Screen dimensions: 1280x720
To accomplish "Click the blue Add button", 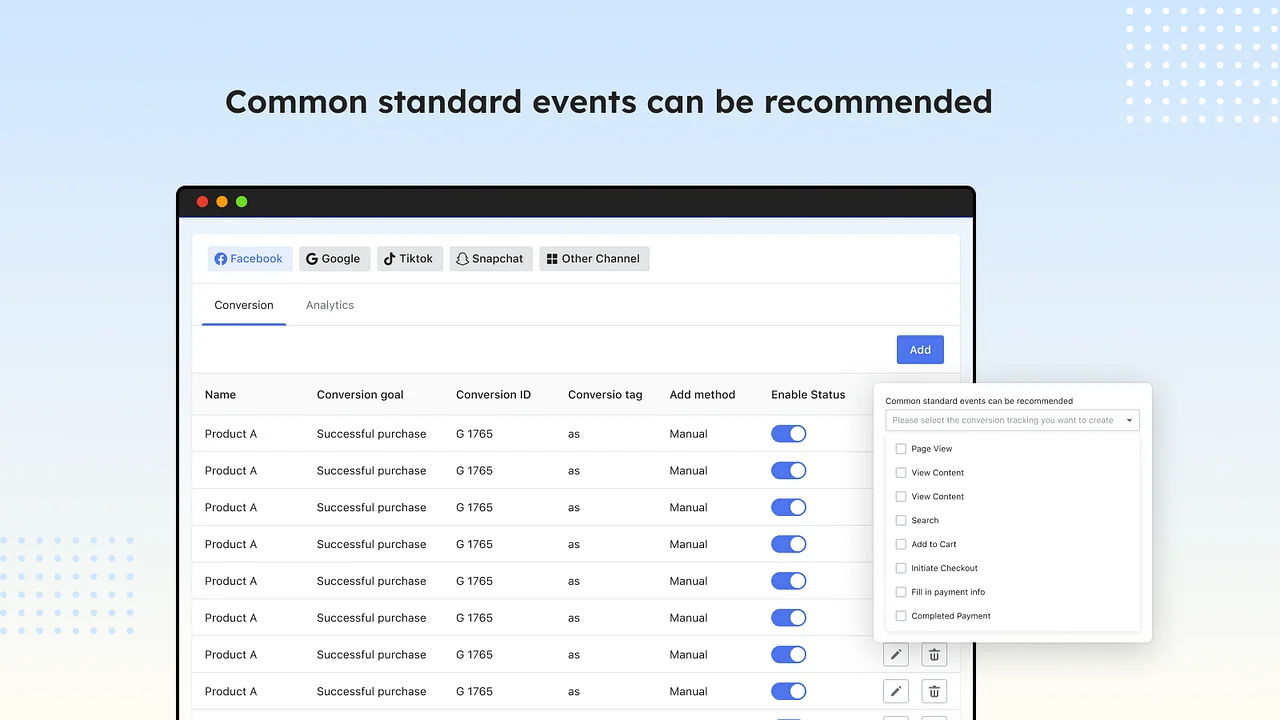I will pos(919,349).
